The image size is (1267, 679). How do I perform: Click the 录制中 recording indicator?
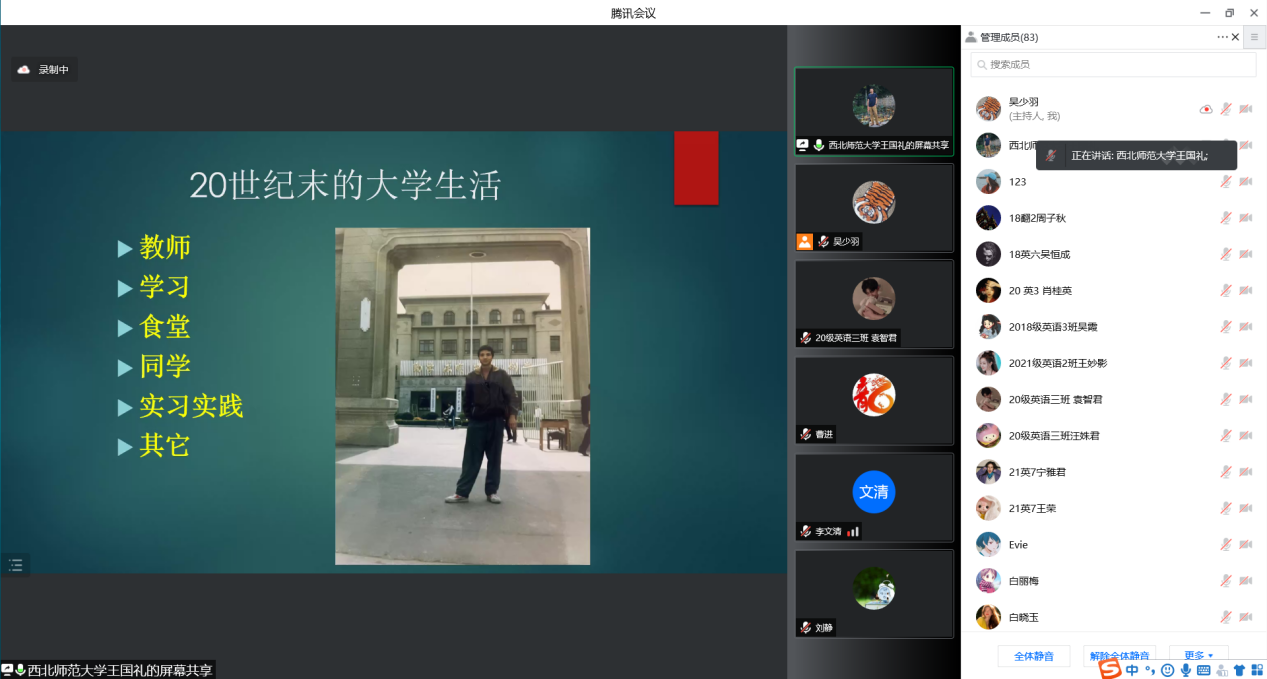coord(44,70)
